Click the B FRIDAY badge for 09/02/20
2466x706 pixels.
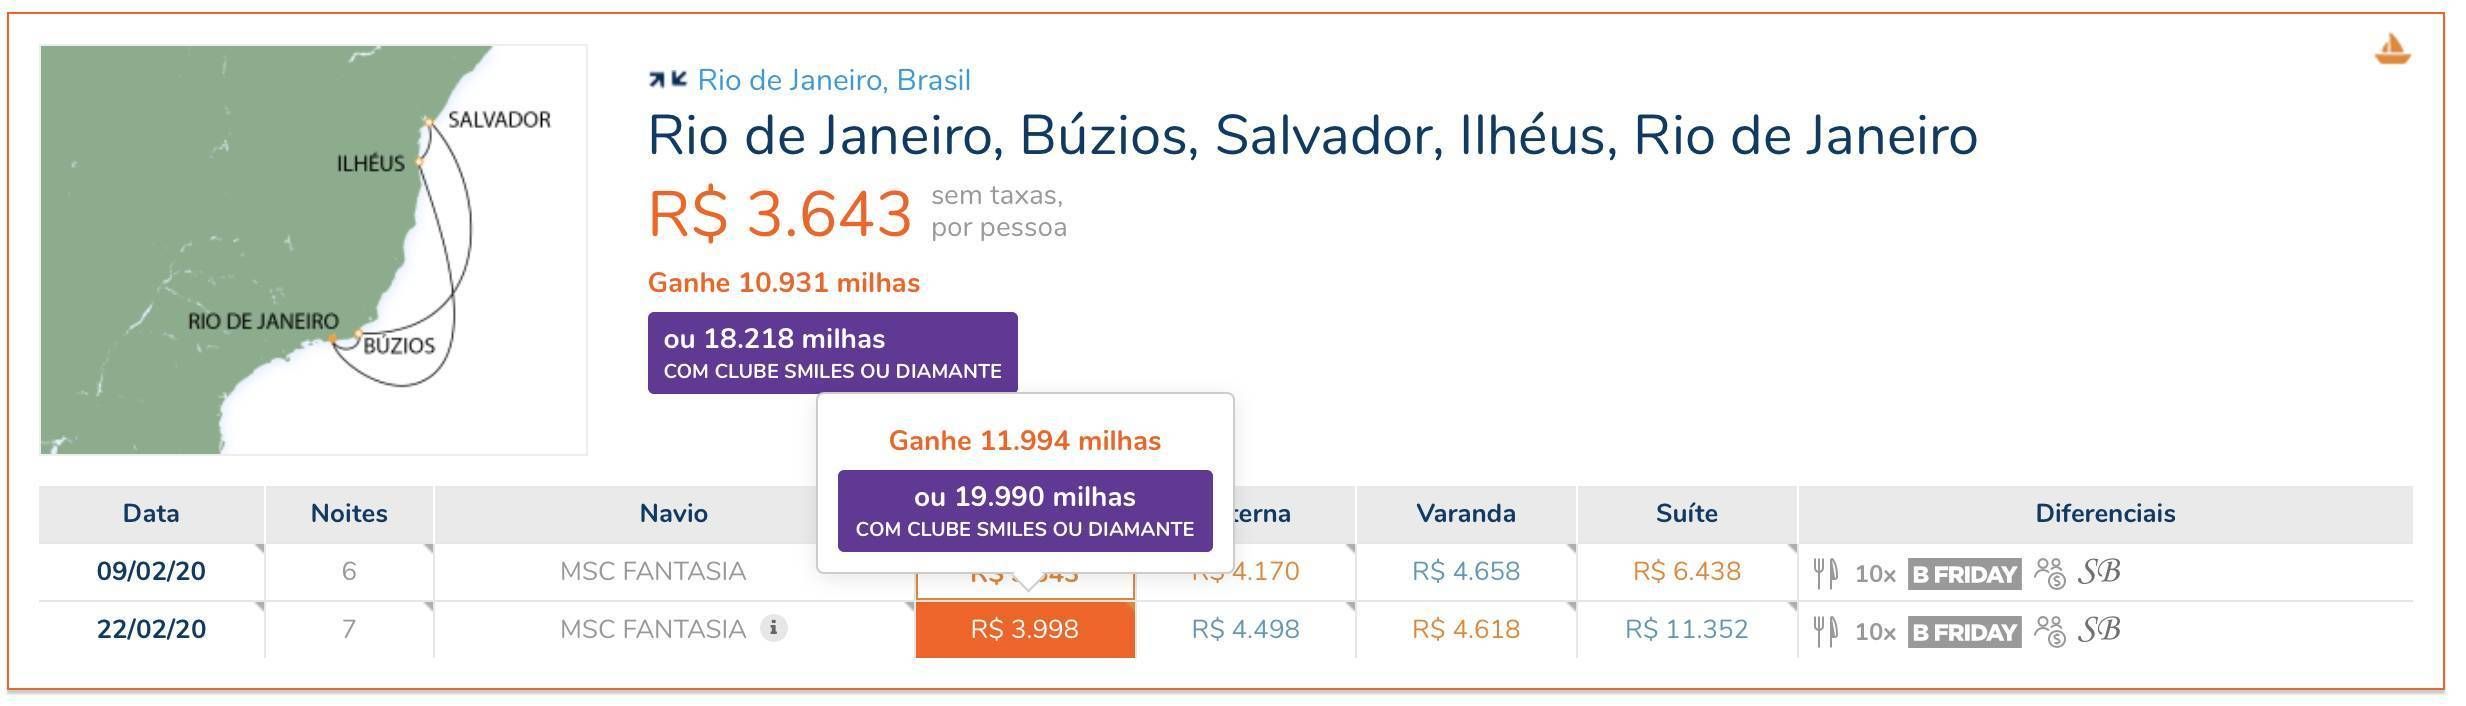coord(1964,574)
